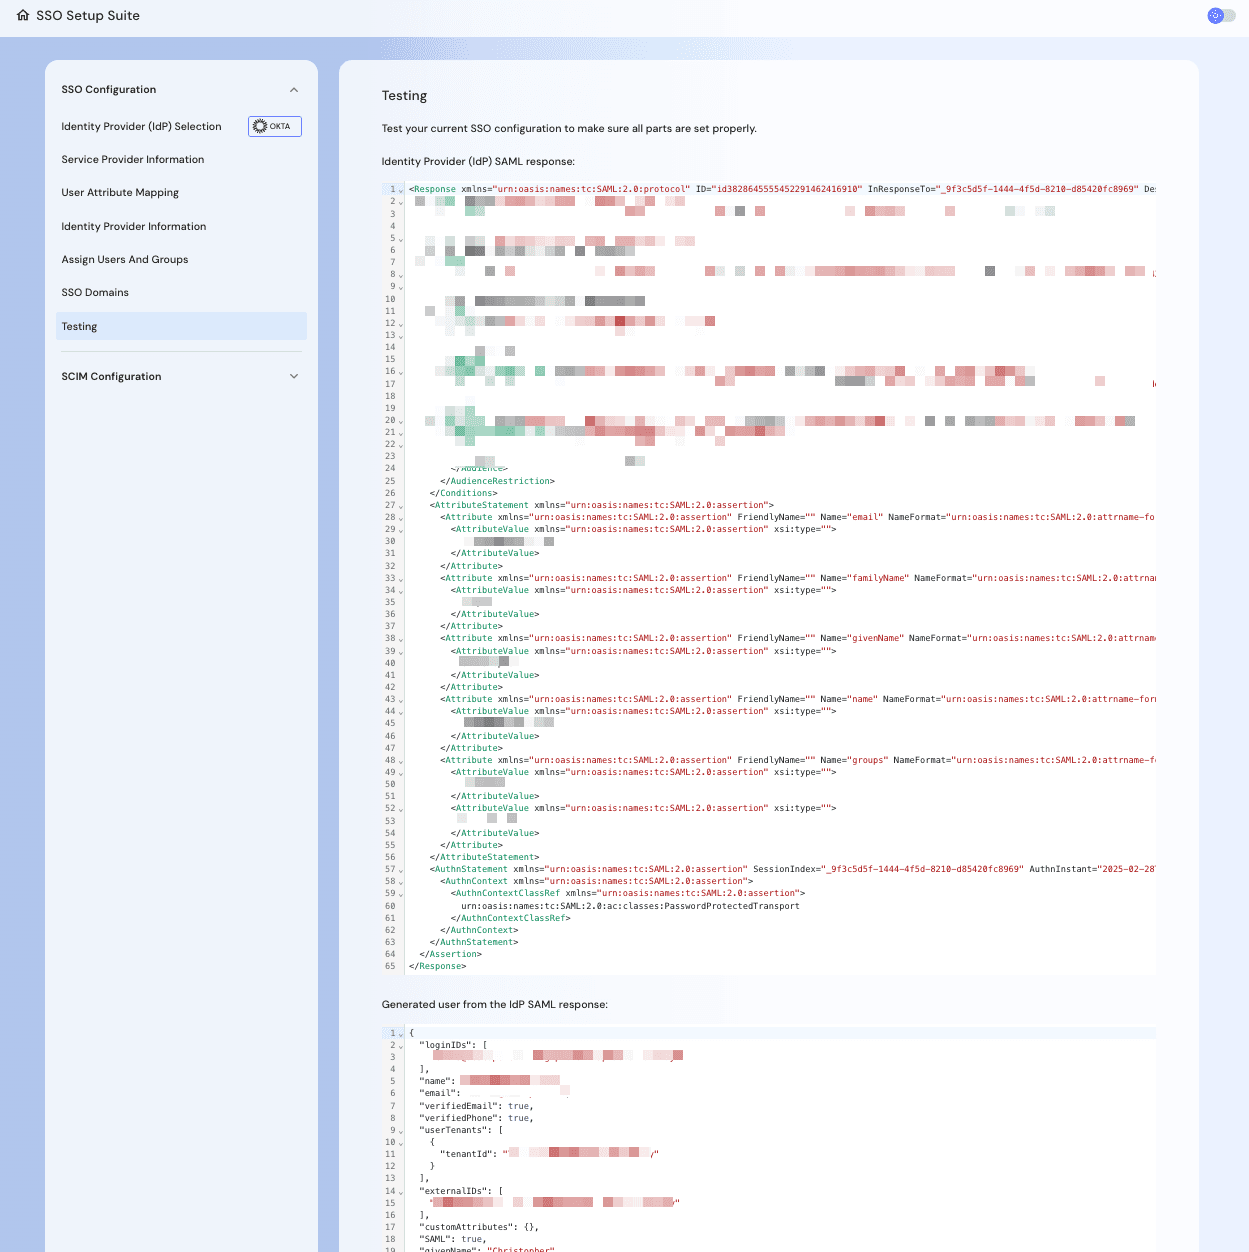Click the highlighted Testing nav item
Screen dimensions: 1249x1252
79,326
